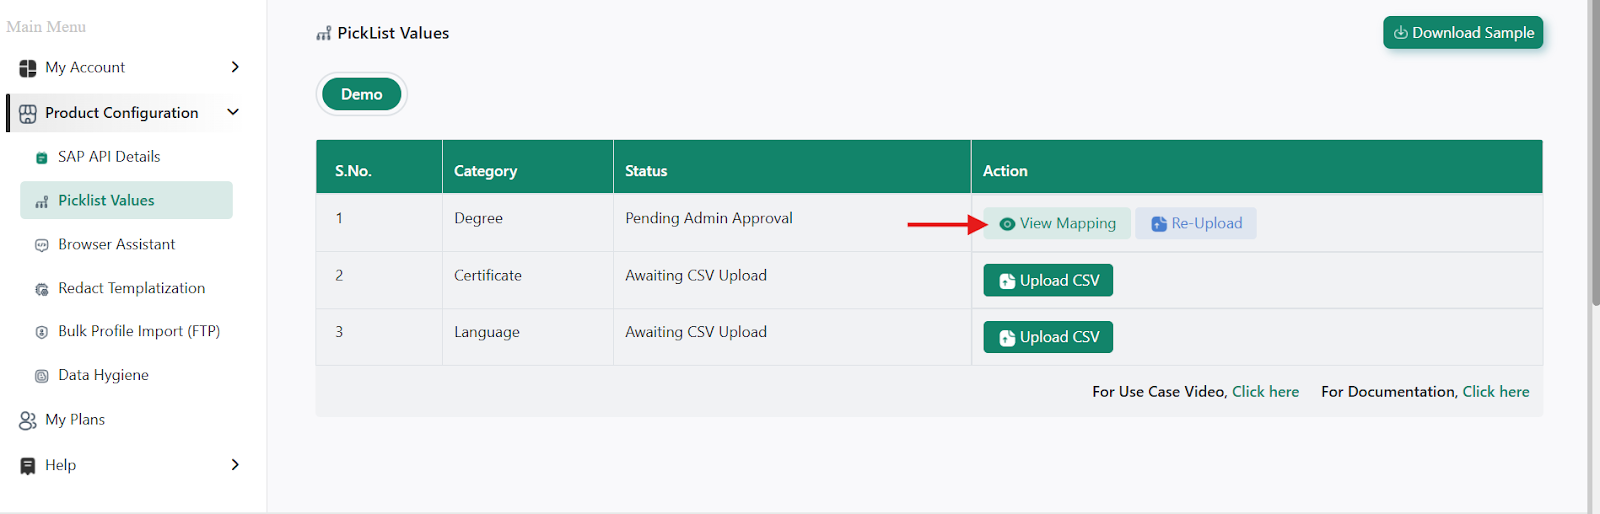Expand the My Account chevron arrow
Image resolution: width=1600 pixels, height=514 pixels.
[x=235, y=67]
